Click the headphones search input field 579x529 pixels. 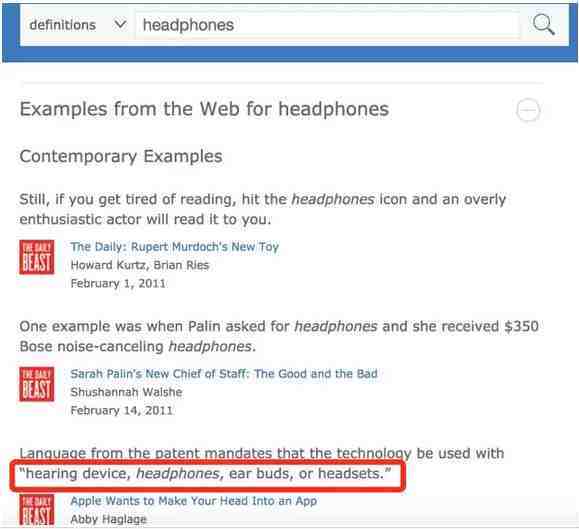click(328, 25)
